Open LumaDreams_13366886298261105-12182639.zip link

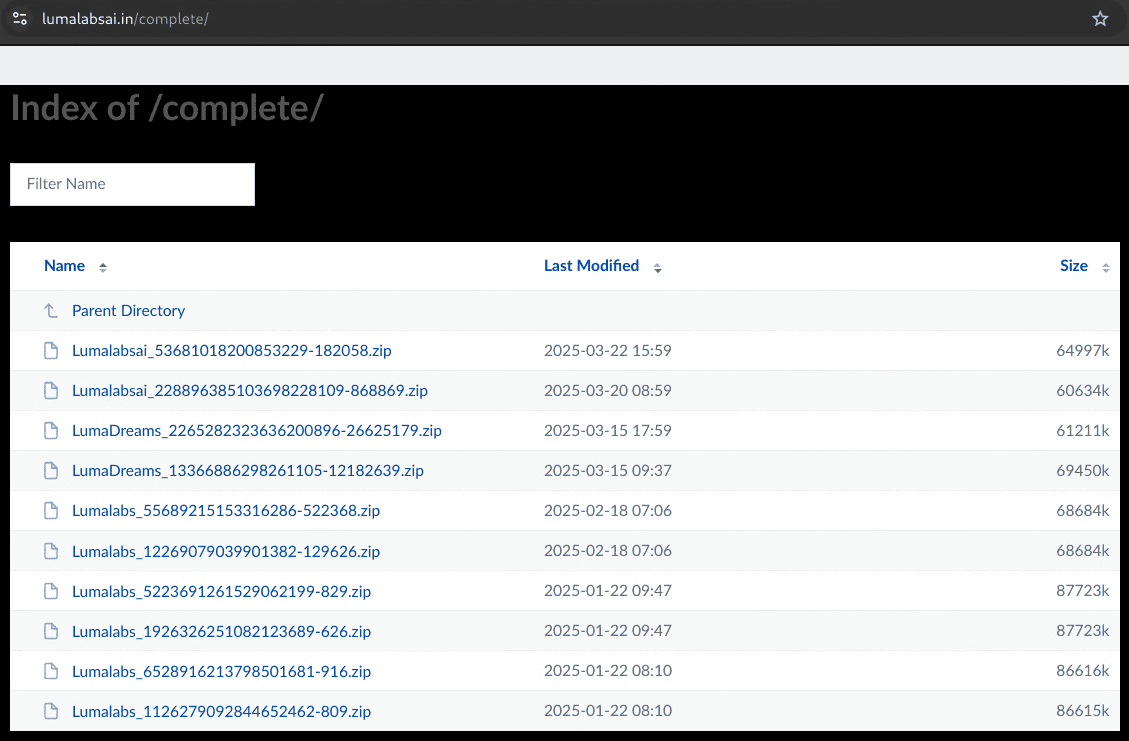click(248, 470)
